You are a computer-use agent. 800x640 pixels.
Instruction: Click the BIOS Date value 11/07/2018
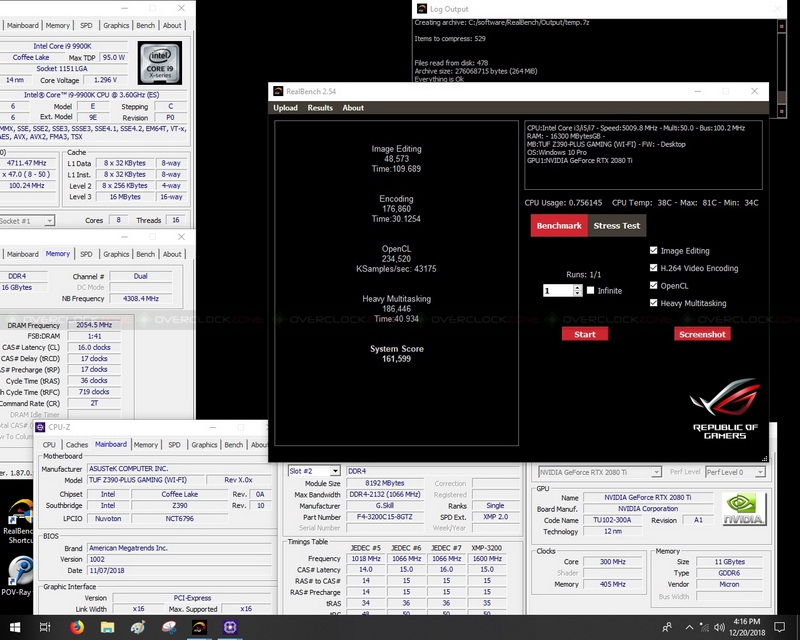pyautogui.click(x=107, y=571)
